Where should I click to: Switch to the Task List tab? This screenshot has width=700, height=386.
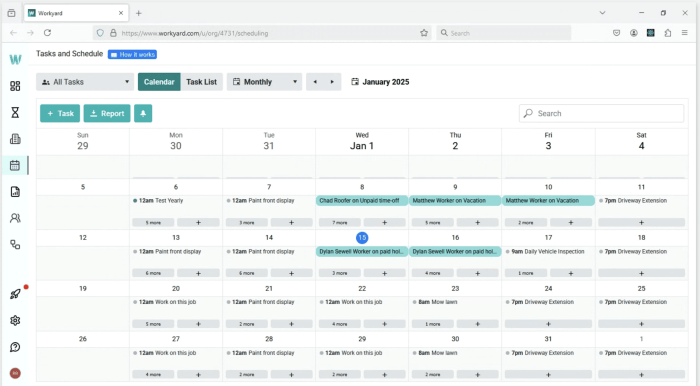(x=201, y=82)
